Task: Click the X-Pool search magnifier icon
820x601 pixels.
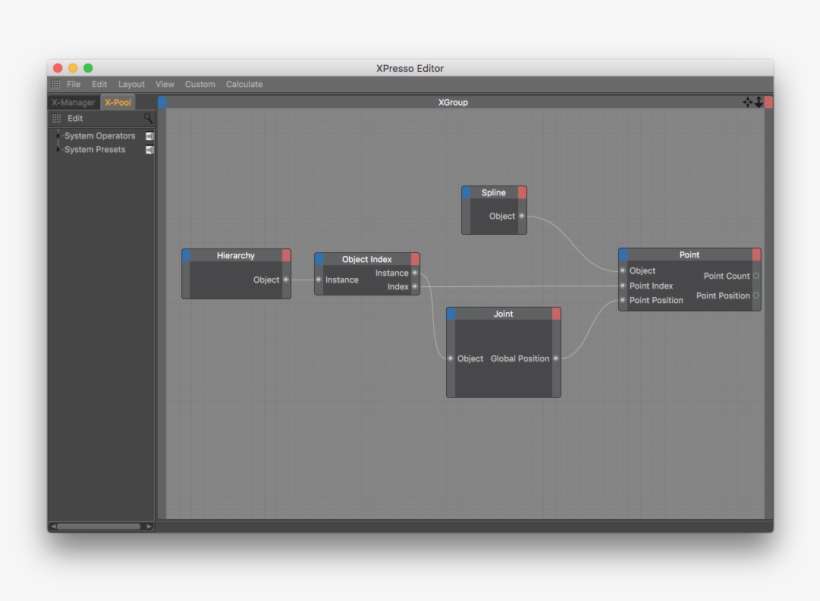Action: click(149, 119)
